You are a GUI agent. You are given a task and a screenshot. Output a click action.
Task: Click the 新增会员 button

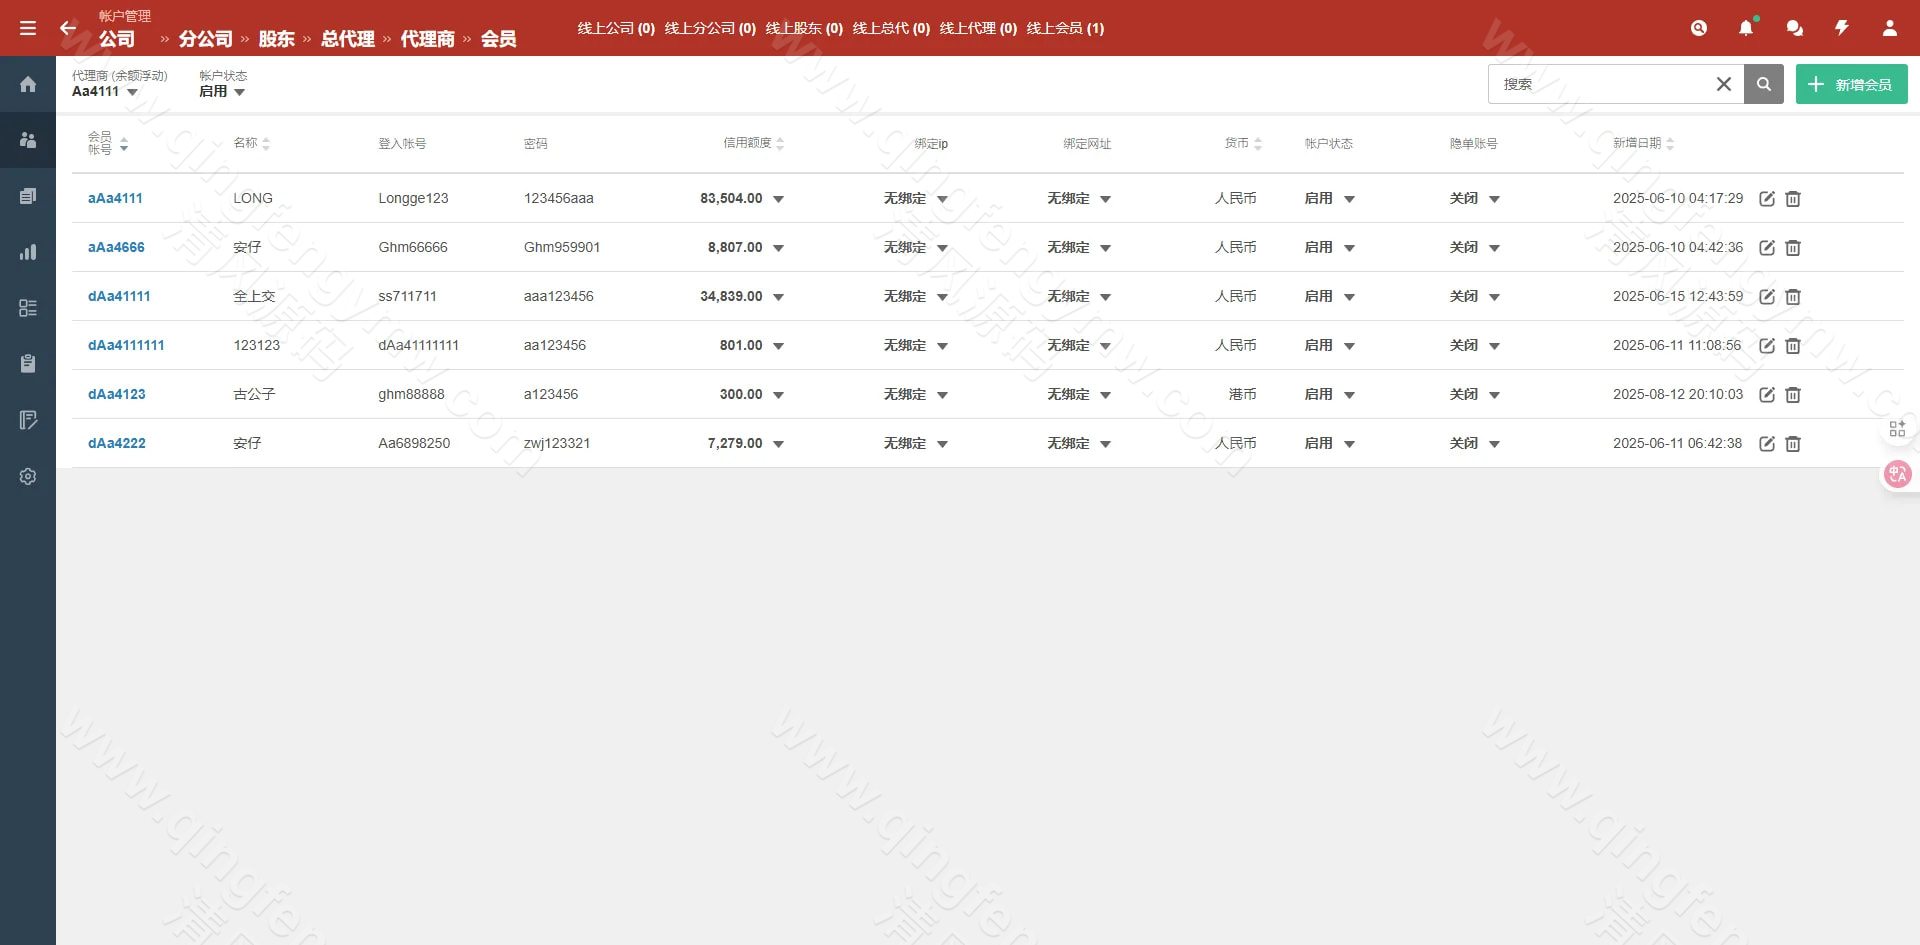pos(1851,84)
